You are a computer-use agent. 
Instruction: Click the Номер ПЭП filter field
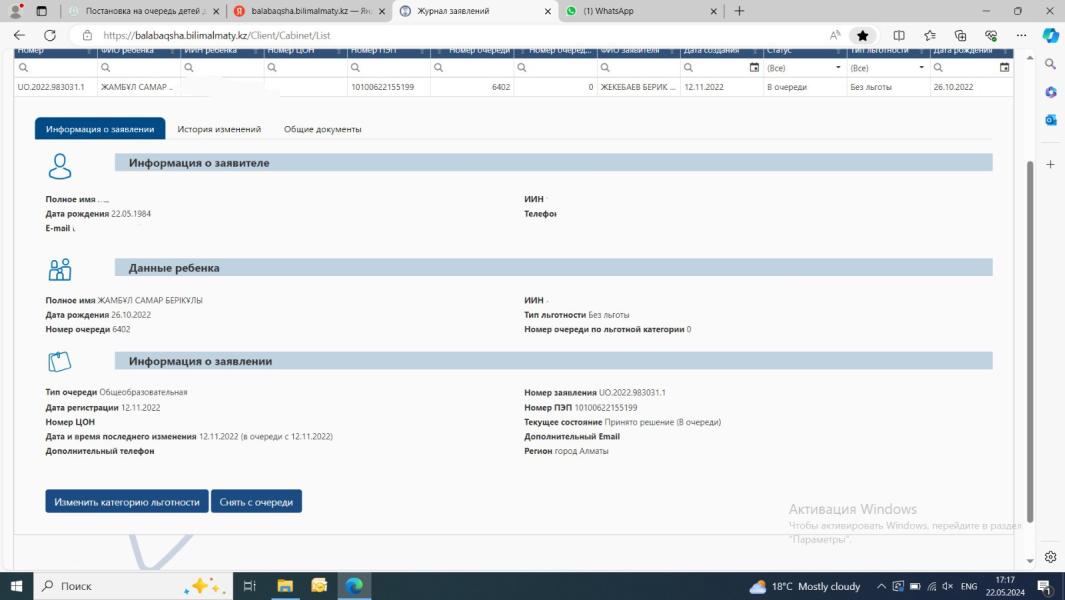click(x=389, y=67)
